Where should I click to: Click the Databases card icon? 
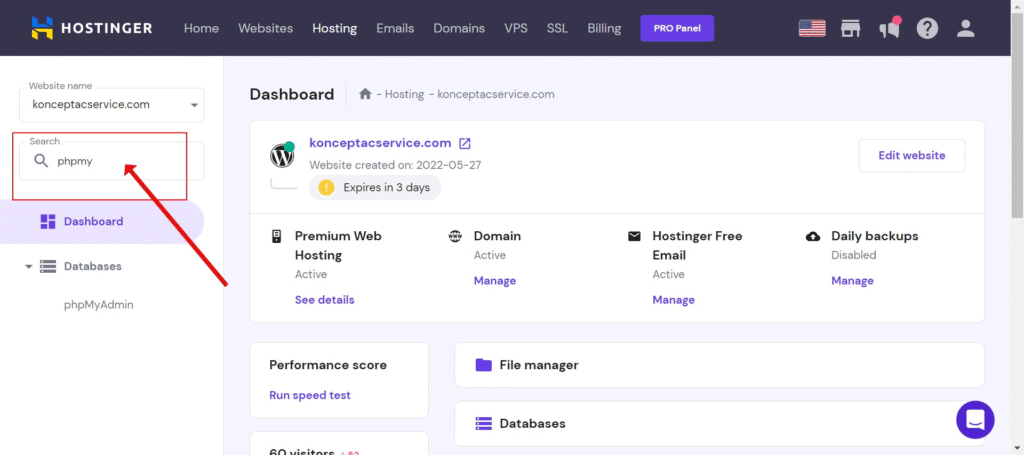pos(483,424)
